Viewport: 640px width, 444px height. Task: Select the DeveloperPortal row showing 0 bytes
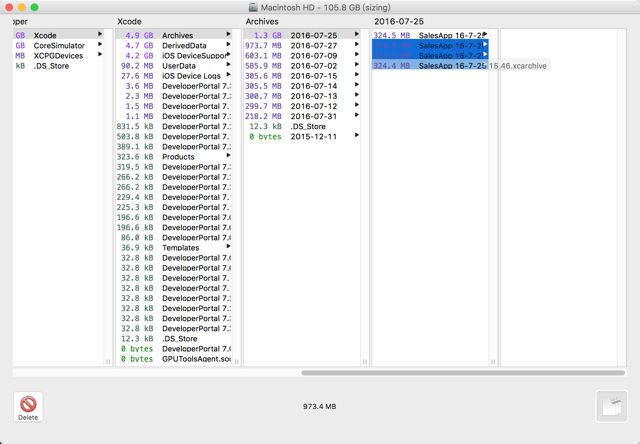[x=174, y=349]
